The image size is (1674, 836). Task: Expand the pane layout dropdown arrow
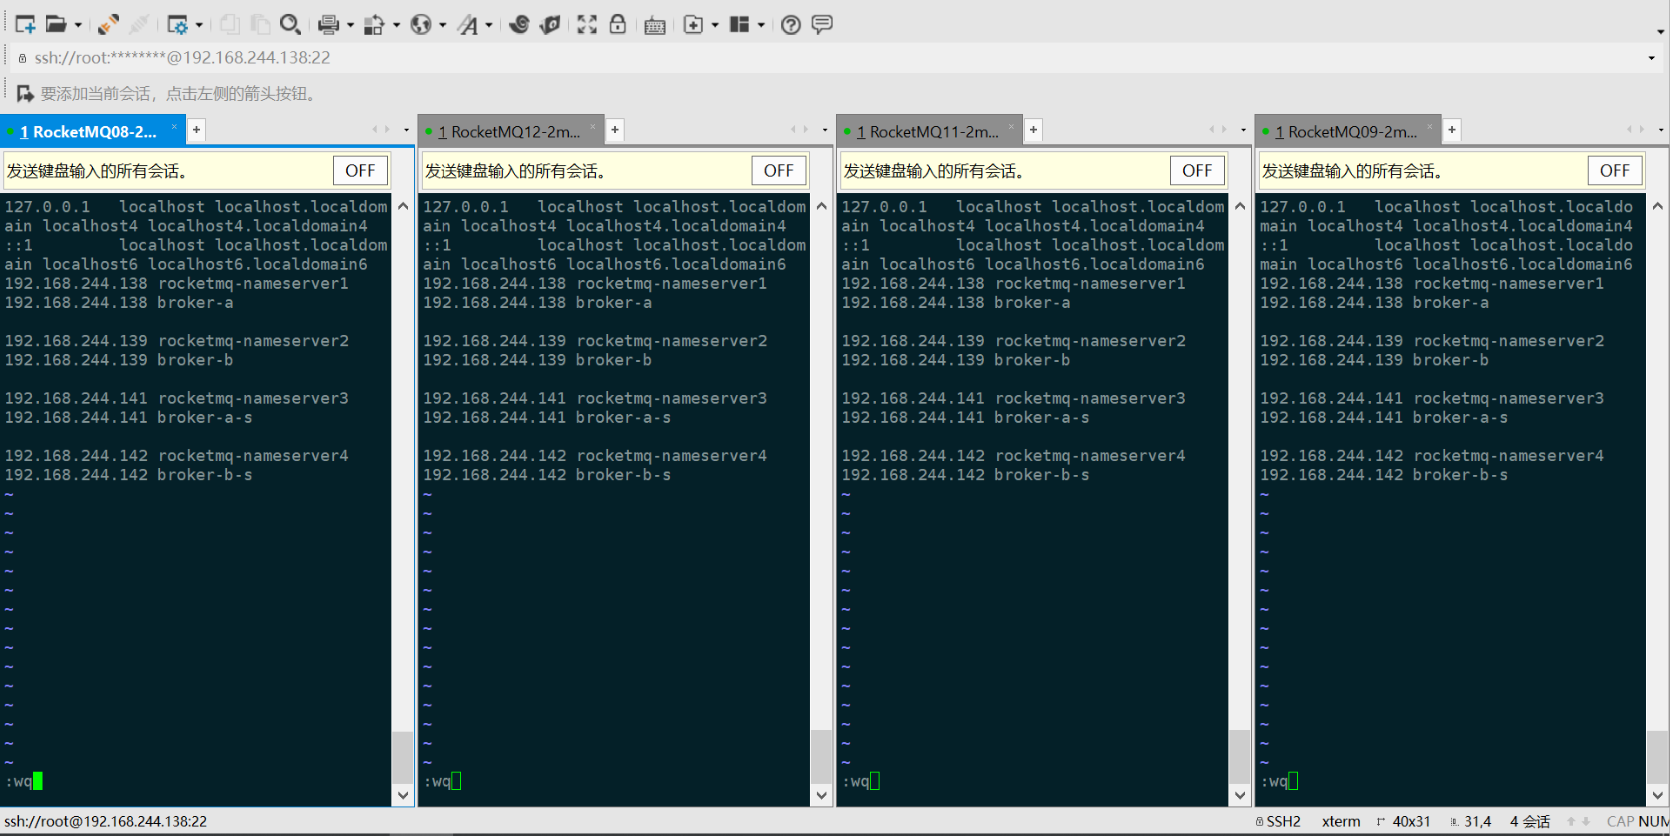pos(761,25)
